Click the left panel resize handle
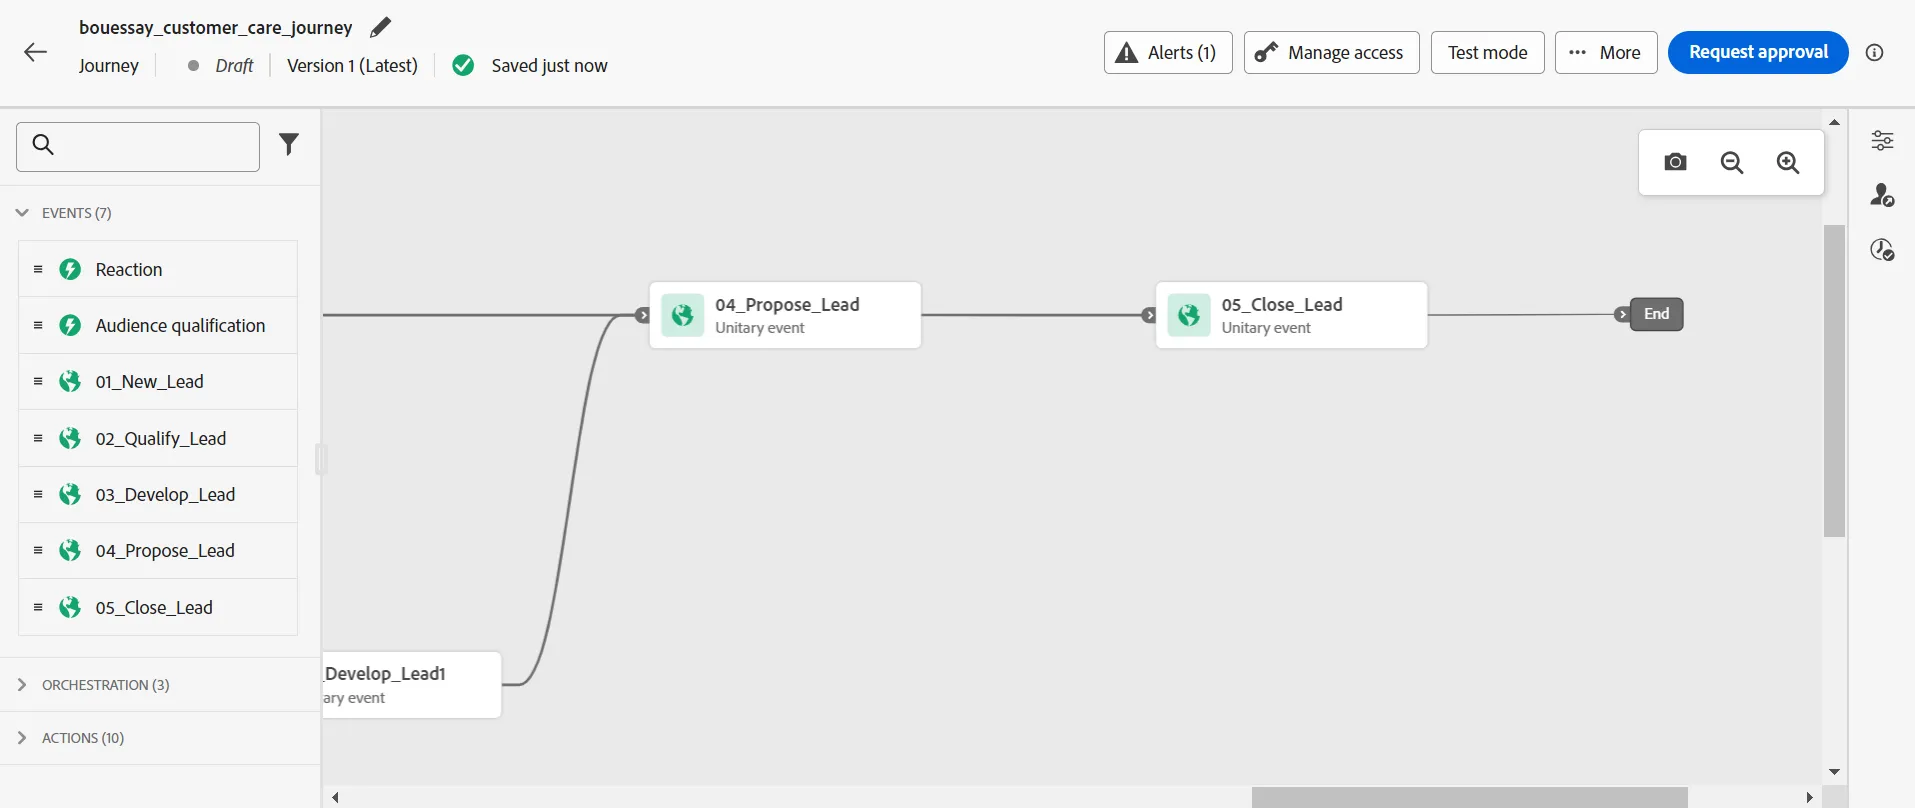The image size is (1915, 808). coord(321,459)
